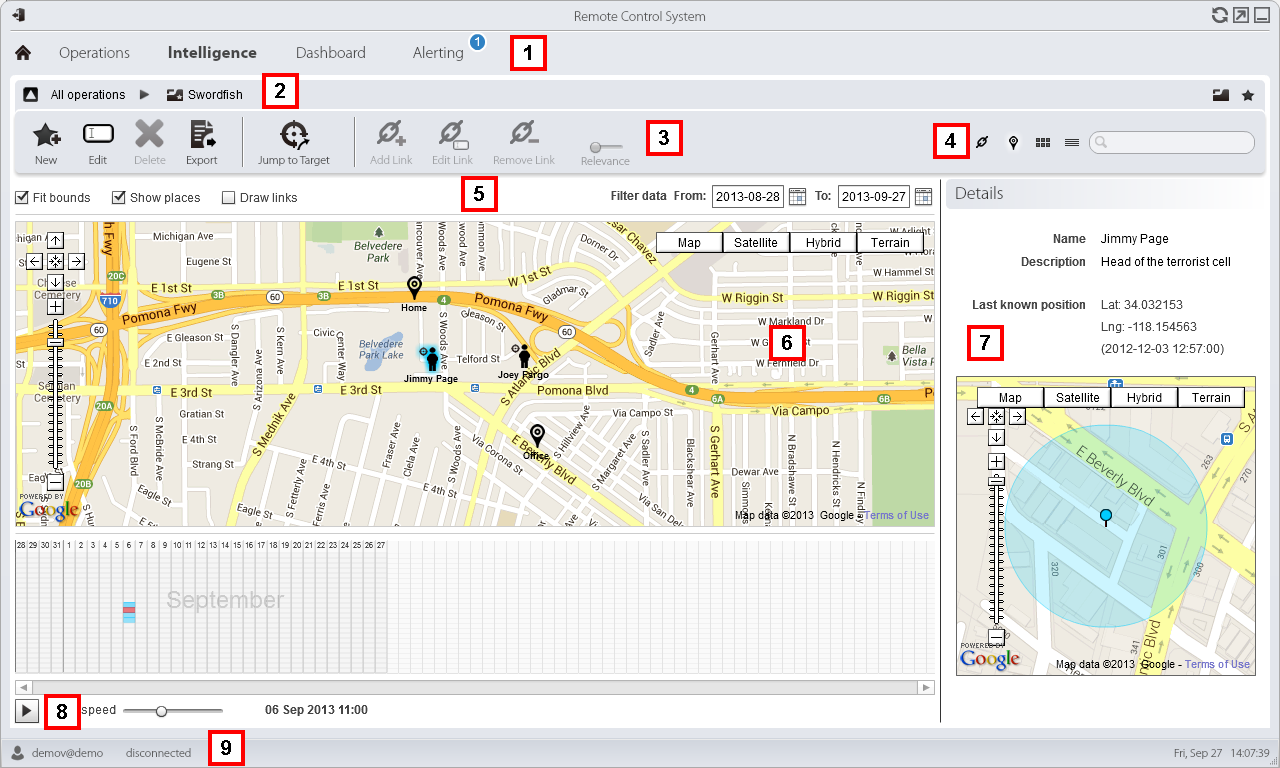Switch to the Dashboard tab
The image size is (1280, 768).
click(330, 52)
